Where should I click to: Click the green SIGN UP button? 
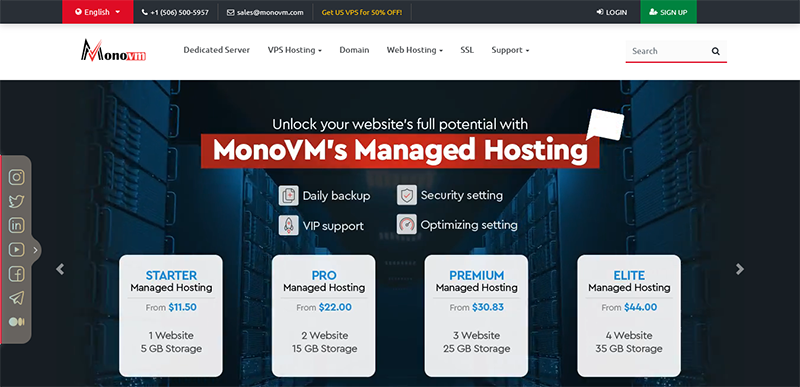(668, 12)
